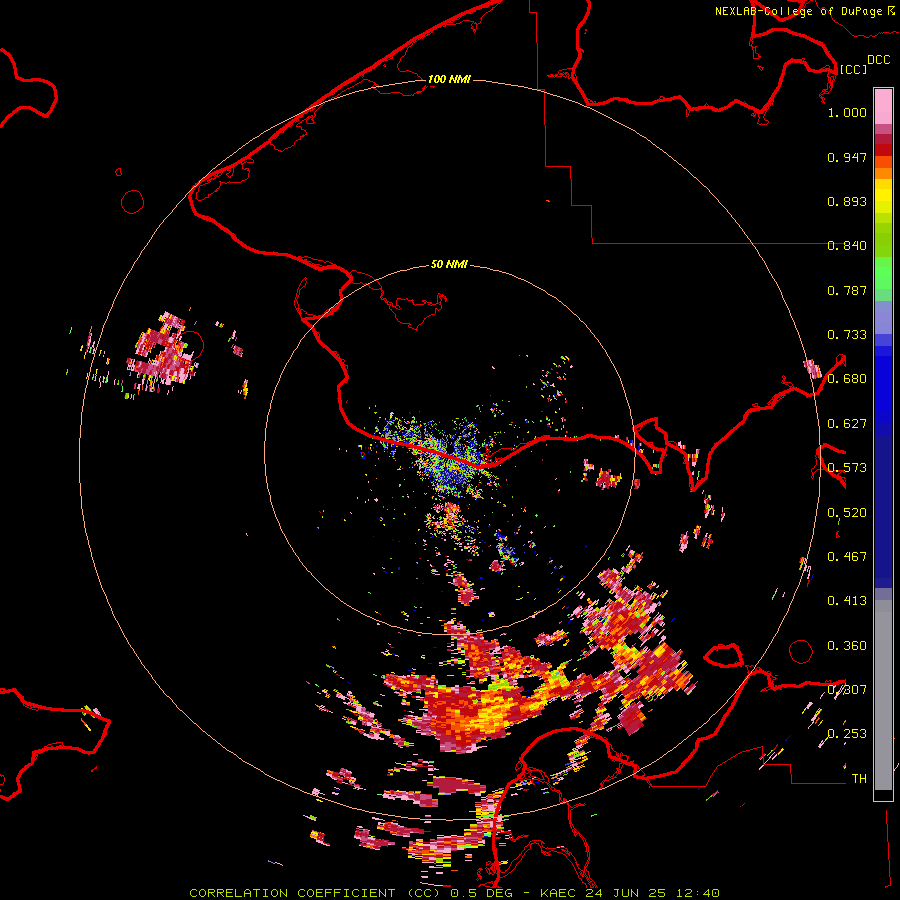This screenshot has height=900, width=900.
Task: Click the 0.307 color scale value
Action: pyautogui.click(x=847, y=690)
